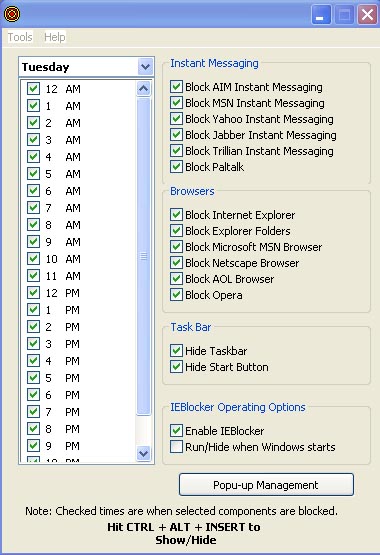Toggle the 2 PM hour checkbox
Image resolution: width=380 pixels, height=555 pixels.
click(33, 326)
